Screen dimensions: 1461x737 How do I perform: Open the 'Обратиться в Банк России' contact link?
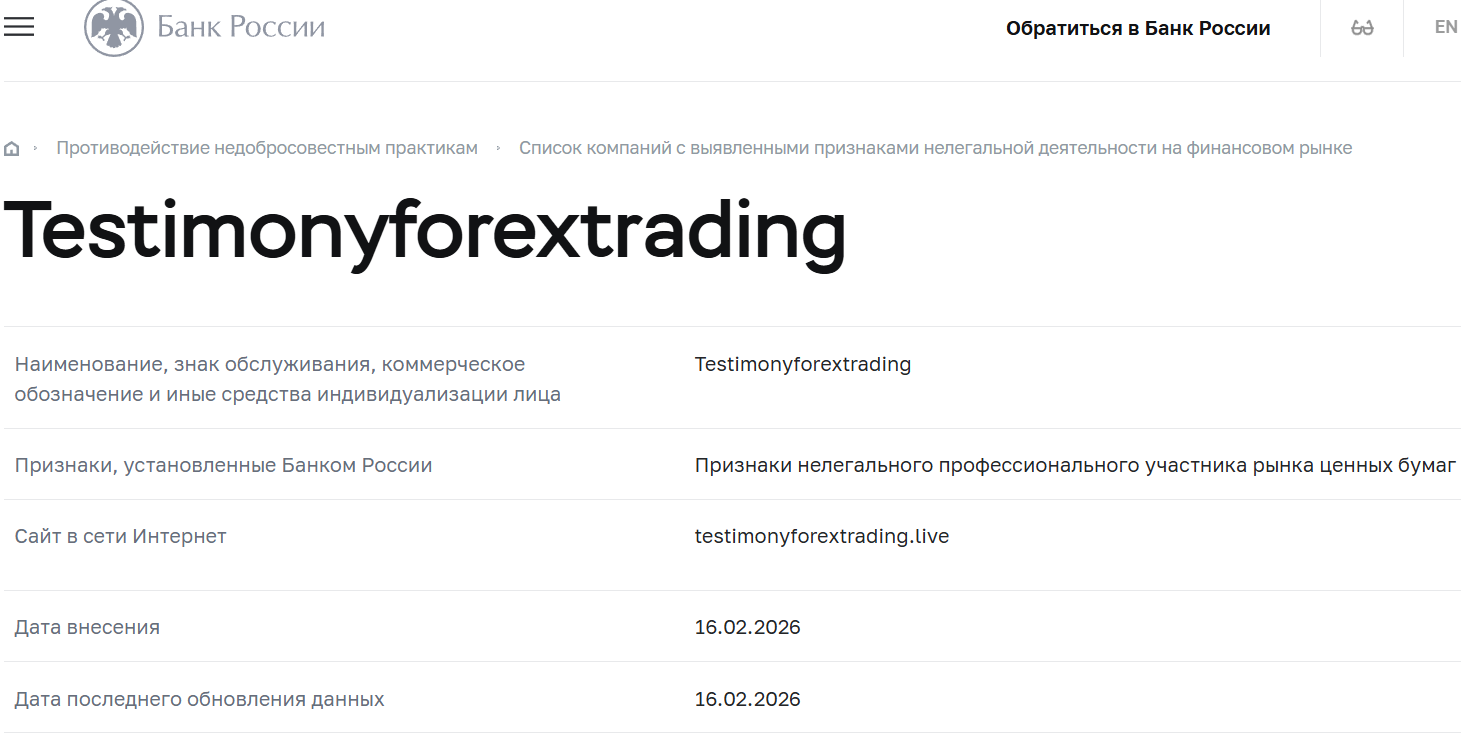point(1137,28)
